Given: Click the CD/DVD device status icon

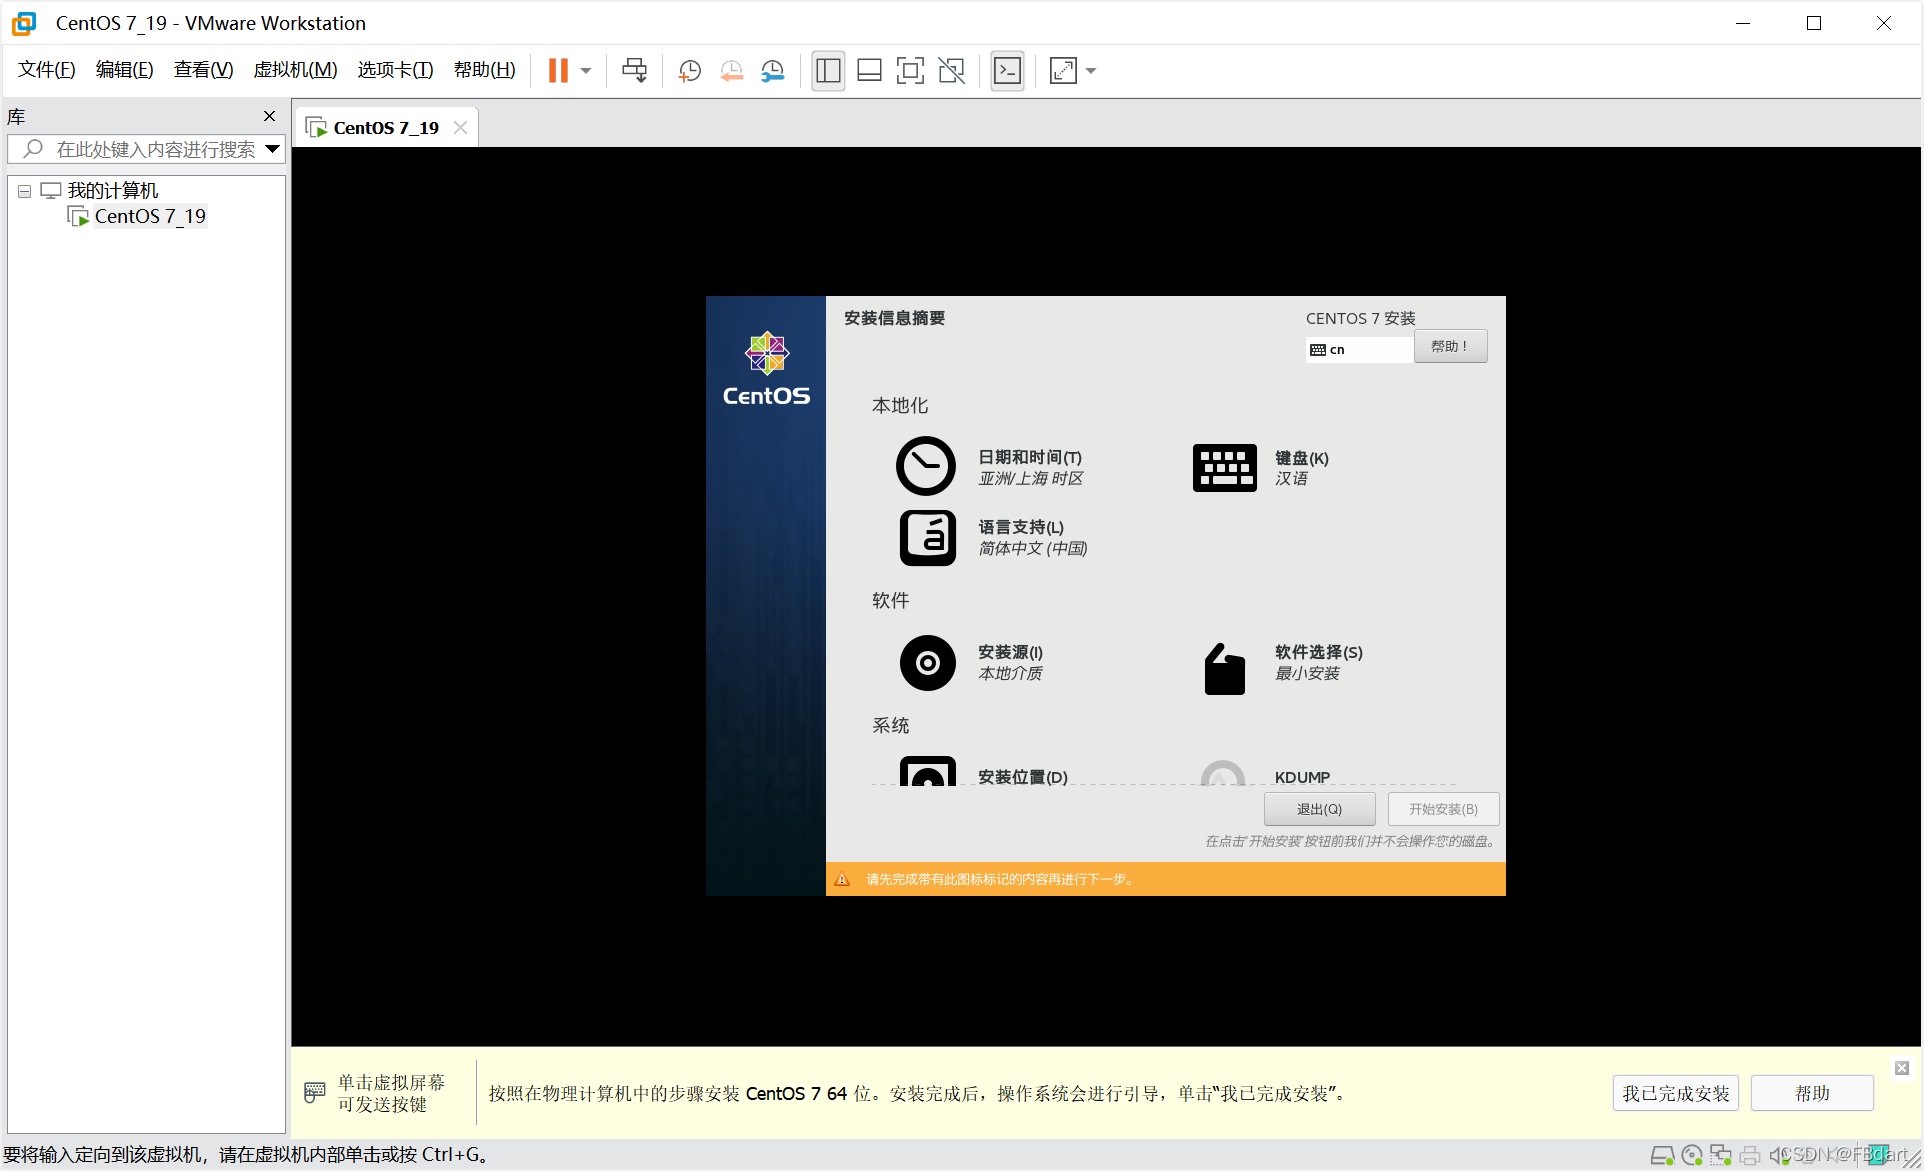Looking at the screenshot, I should (x=1691, y=1155).
